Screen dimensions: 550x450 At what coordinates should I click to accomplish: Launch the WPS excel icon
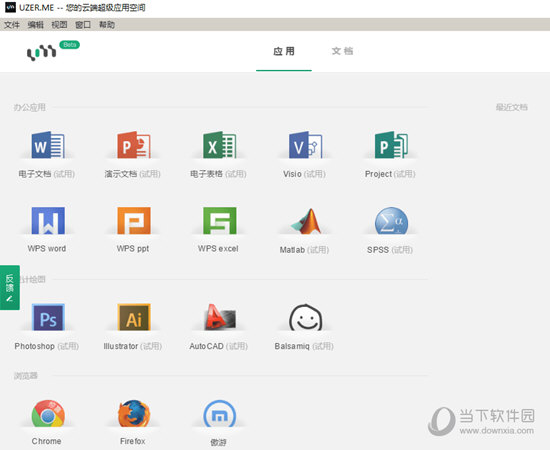(x=220, y=221)
